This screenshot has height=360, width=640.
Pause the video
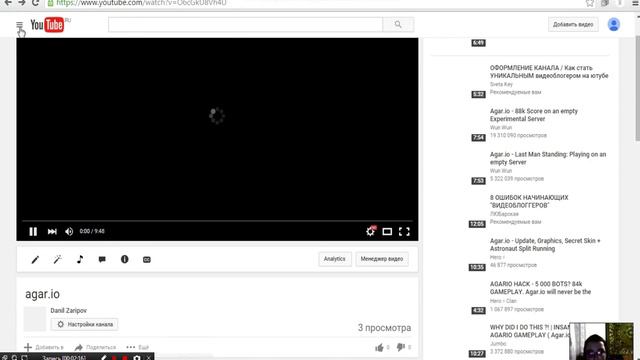pos(33,231)
